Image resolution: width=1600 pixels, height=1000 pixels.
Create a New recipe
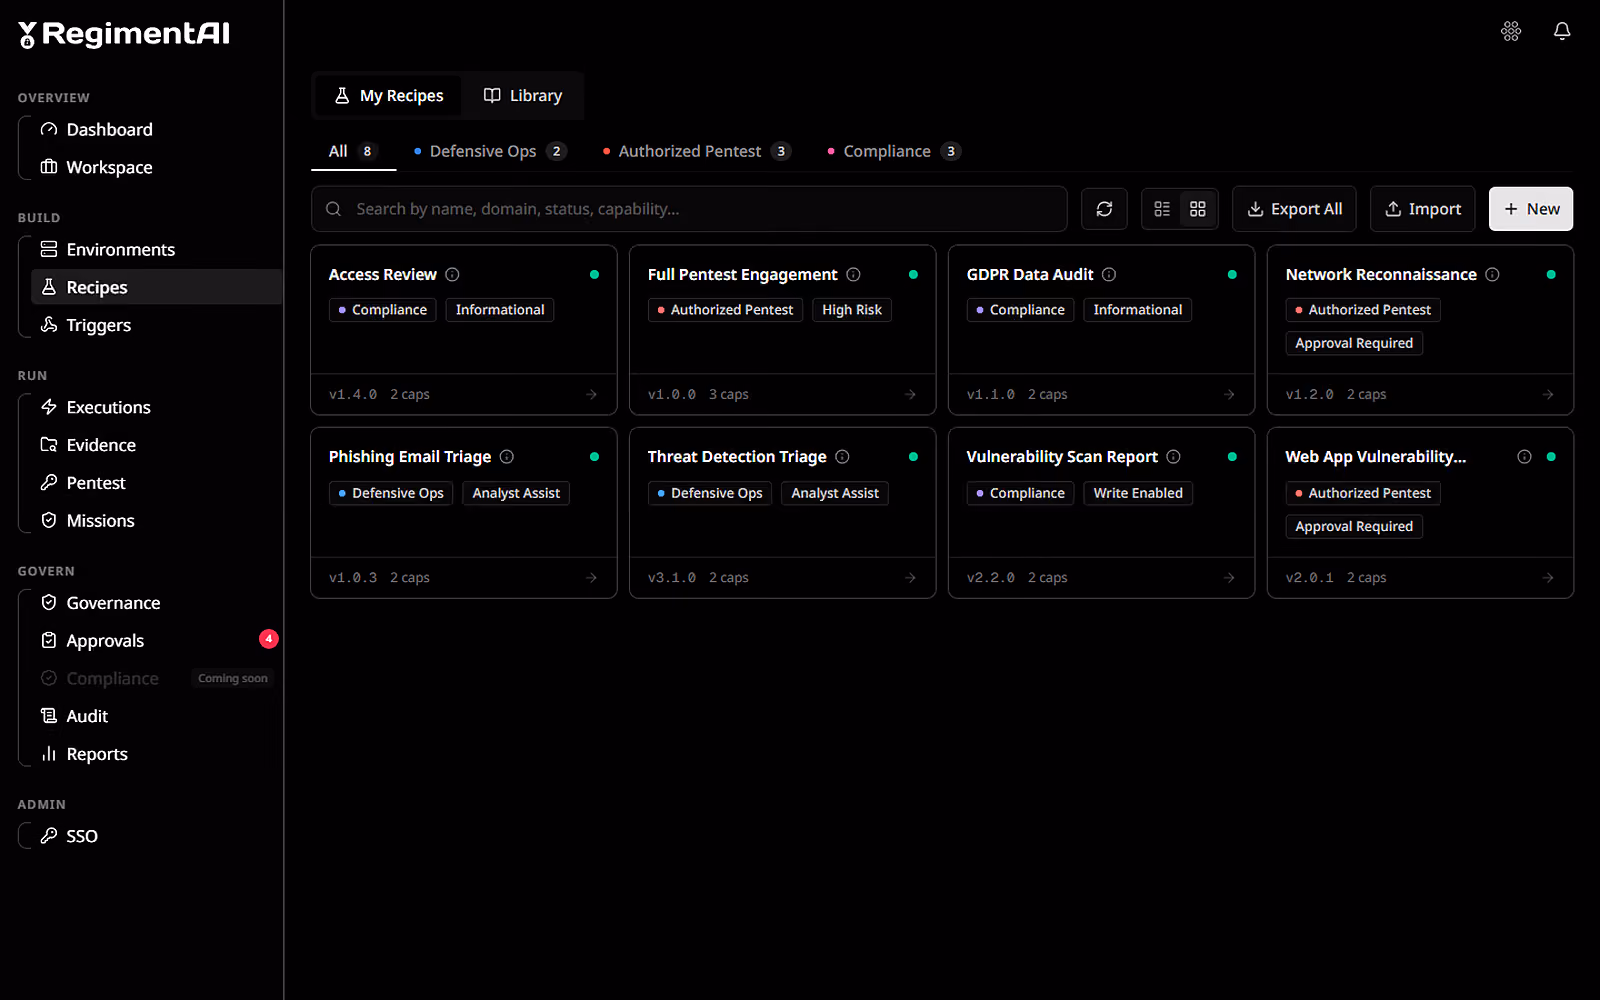pos(1531,209)
